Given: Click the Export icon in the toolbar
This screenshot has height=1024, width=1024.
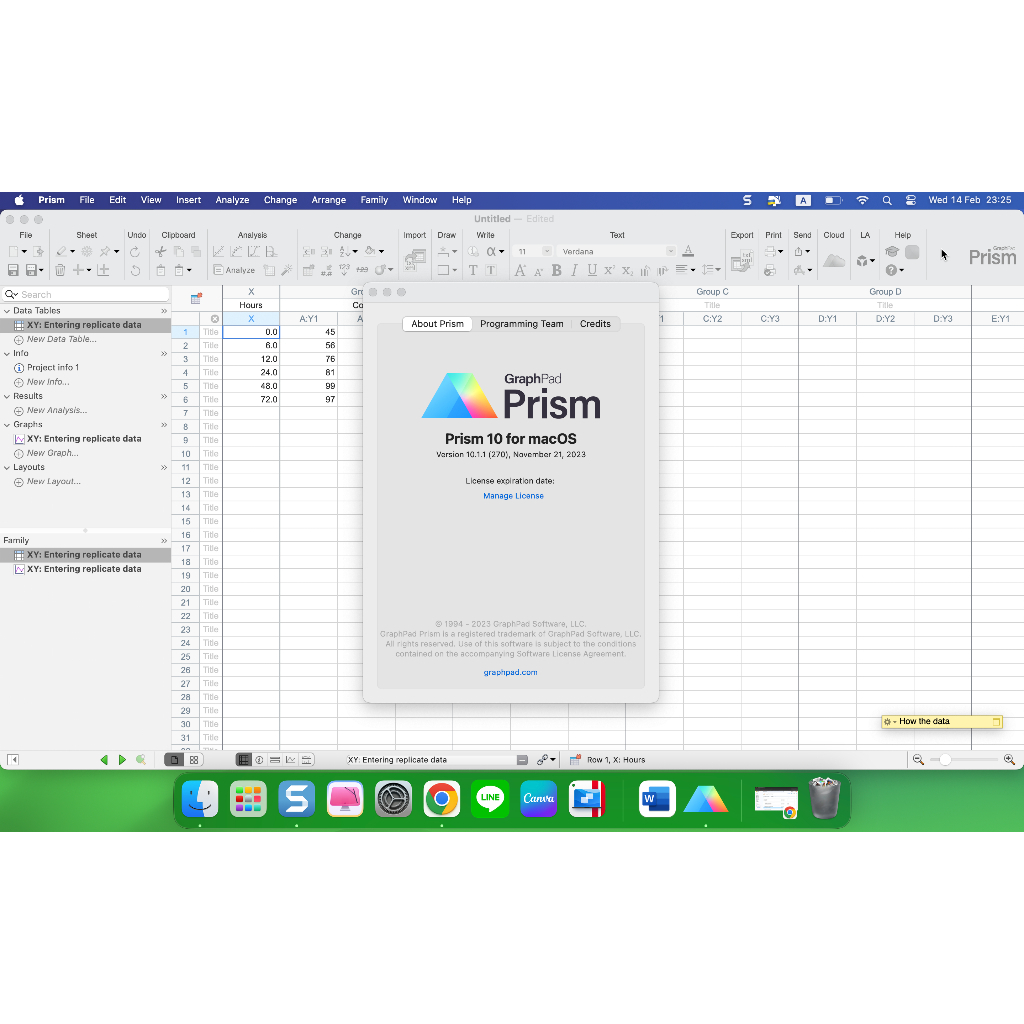Looking at the screenshot, I should point(741,261).
